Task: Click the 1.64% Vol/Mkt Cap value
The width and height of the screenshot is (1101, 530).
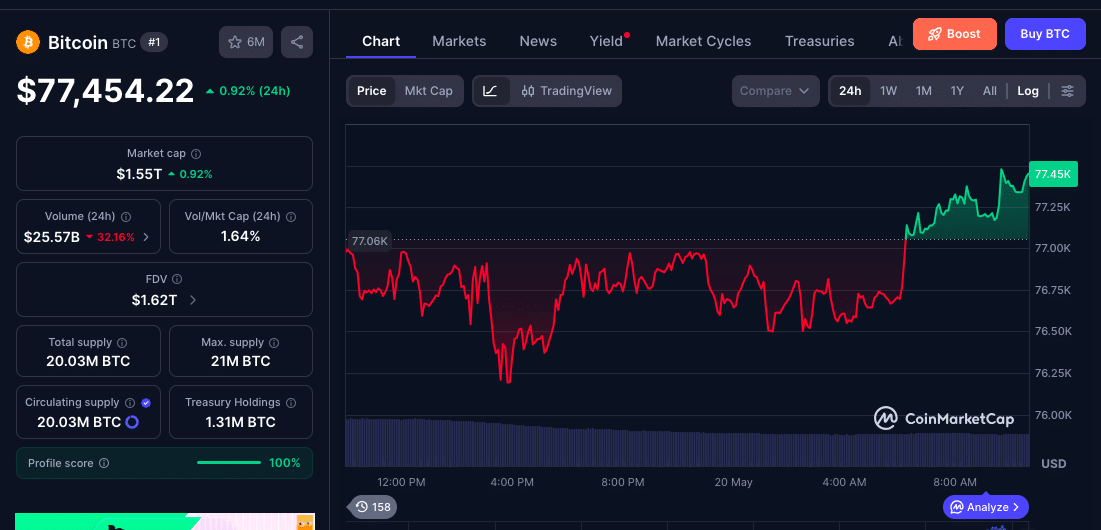Action: pyautogui.click(x=241, y=237)
